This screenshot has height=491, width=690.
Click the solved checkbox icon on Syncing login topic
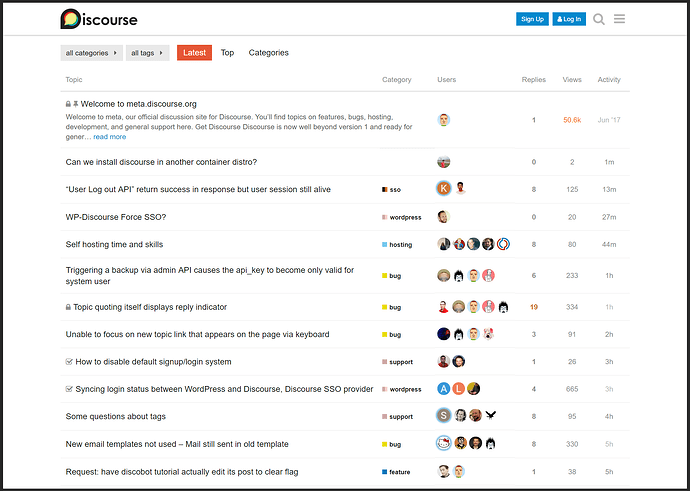click(69, 389)
